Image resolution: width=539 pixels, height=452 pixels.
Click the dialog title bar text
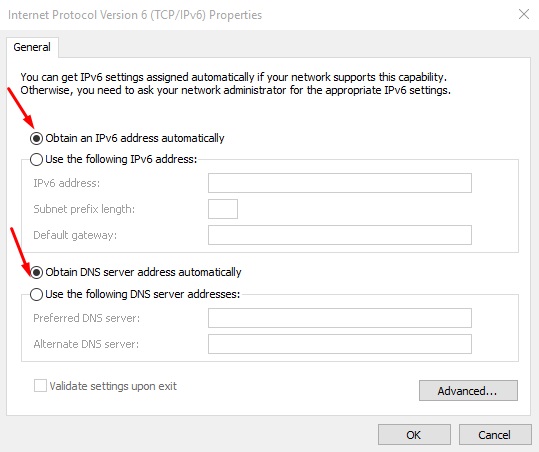point(135,15)
